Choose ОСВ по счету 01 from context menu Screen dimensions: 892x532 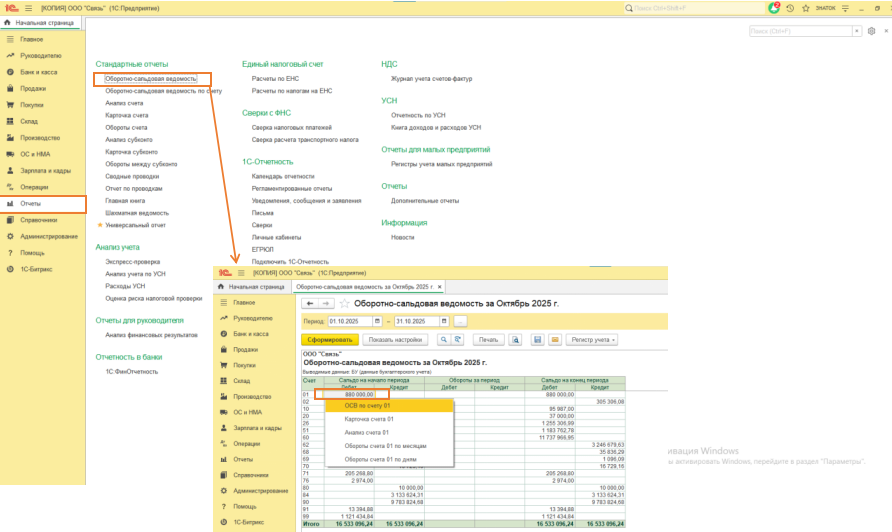pyautogui.click(x=390, y=406)
